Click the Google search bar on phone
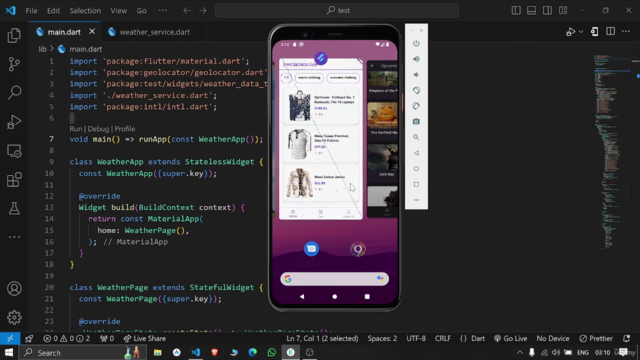Image resolution: width=640 pixels, height=360 pixels. (x=334, y=279)
